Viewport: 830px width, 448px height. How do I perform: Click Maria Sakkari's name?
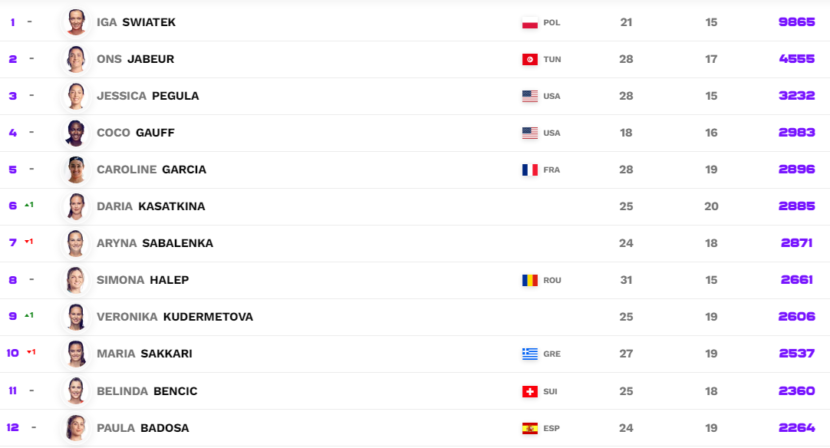(x=145, y=353)
